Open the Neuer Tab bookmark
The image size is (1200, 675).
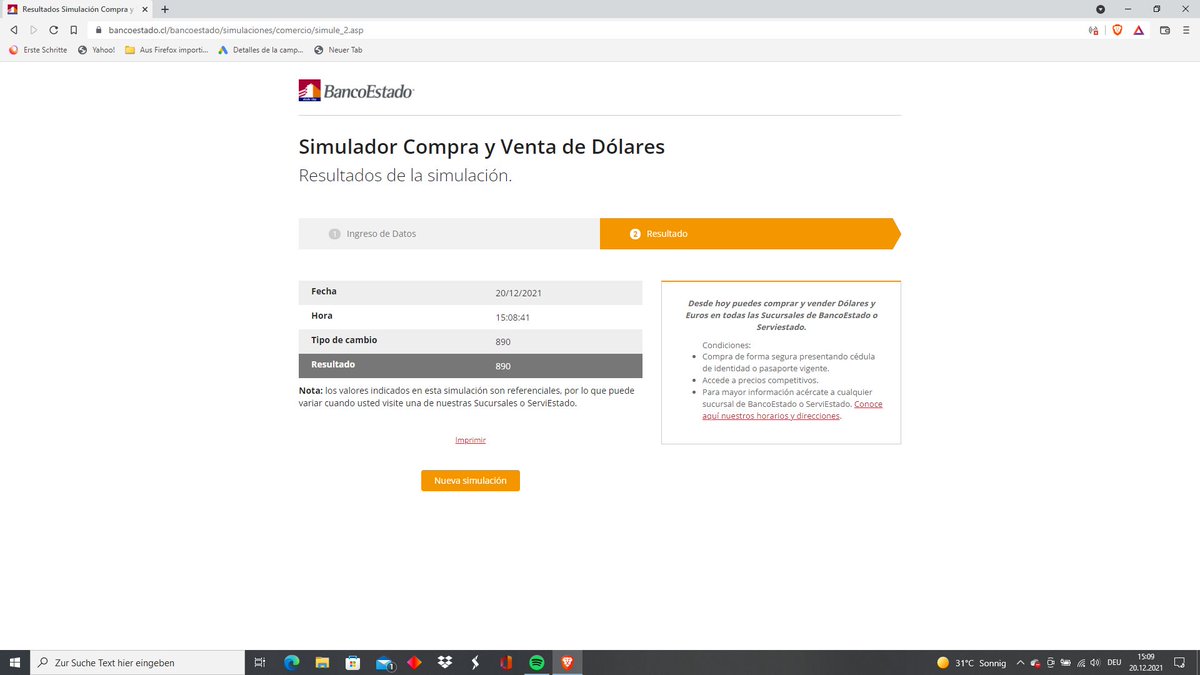pyautogui.click(x=338, y=50)
